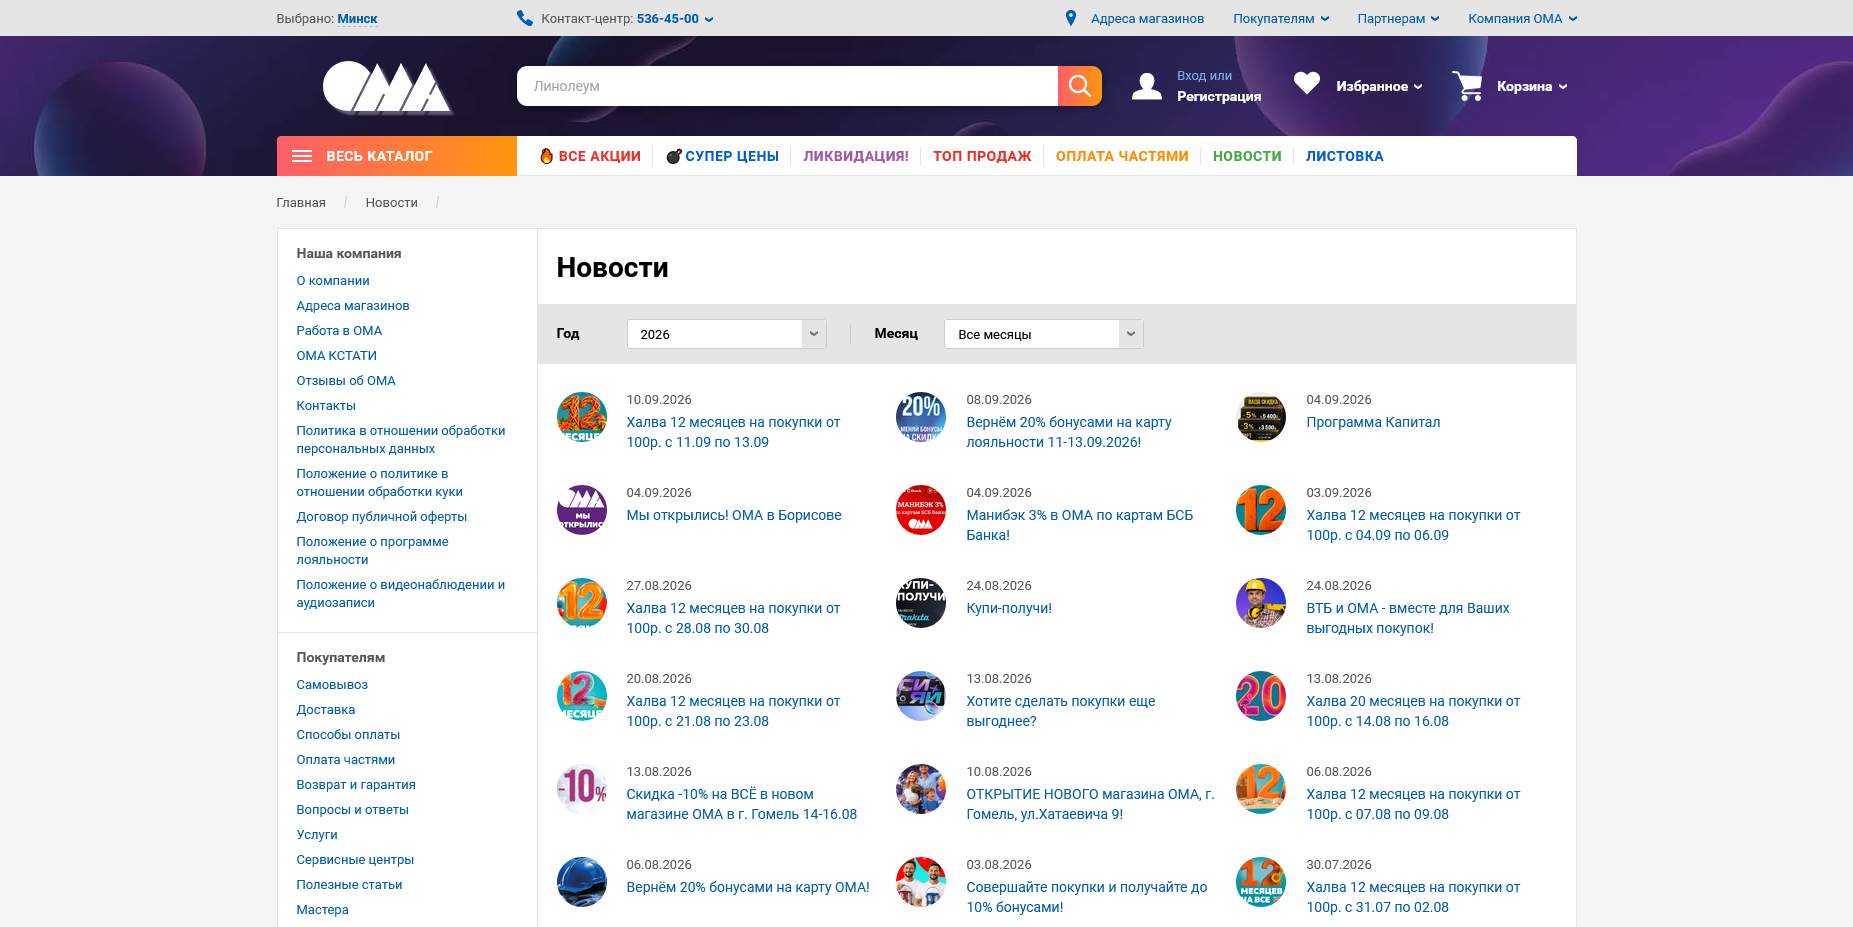
Task: Open sidebar link Оплата частями
Action: coord(346,759)
